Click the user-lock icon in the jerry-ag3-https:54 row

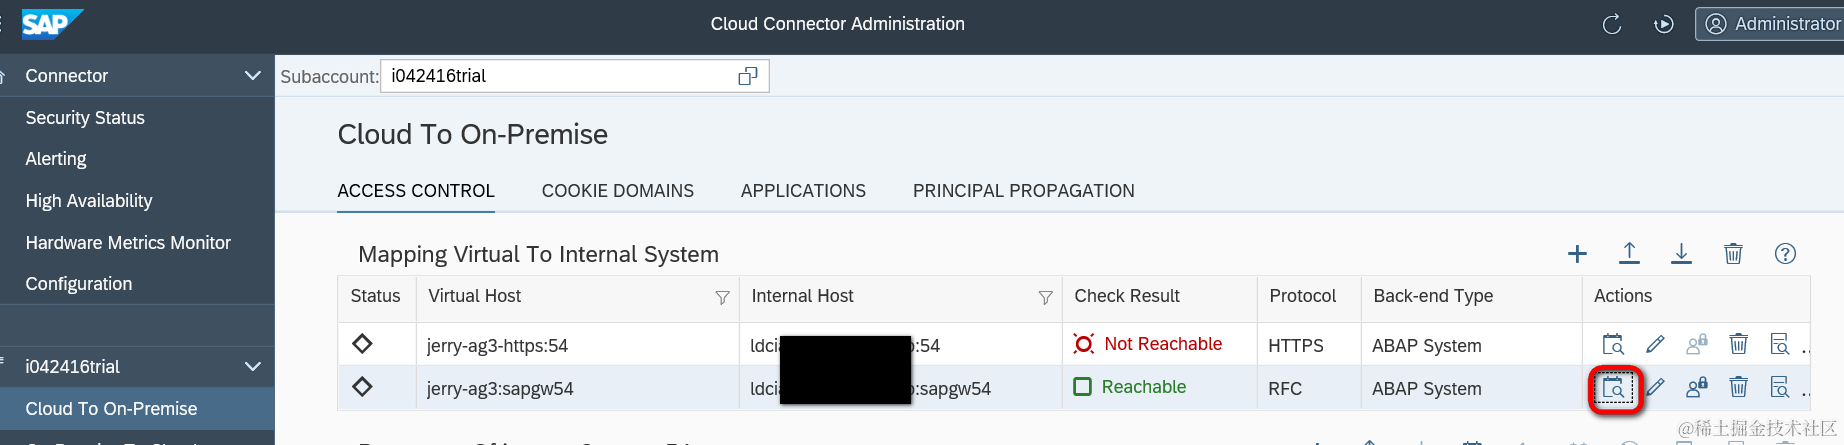[x=1697, y=345]
